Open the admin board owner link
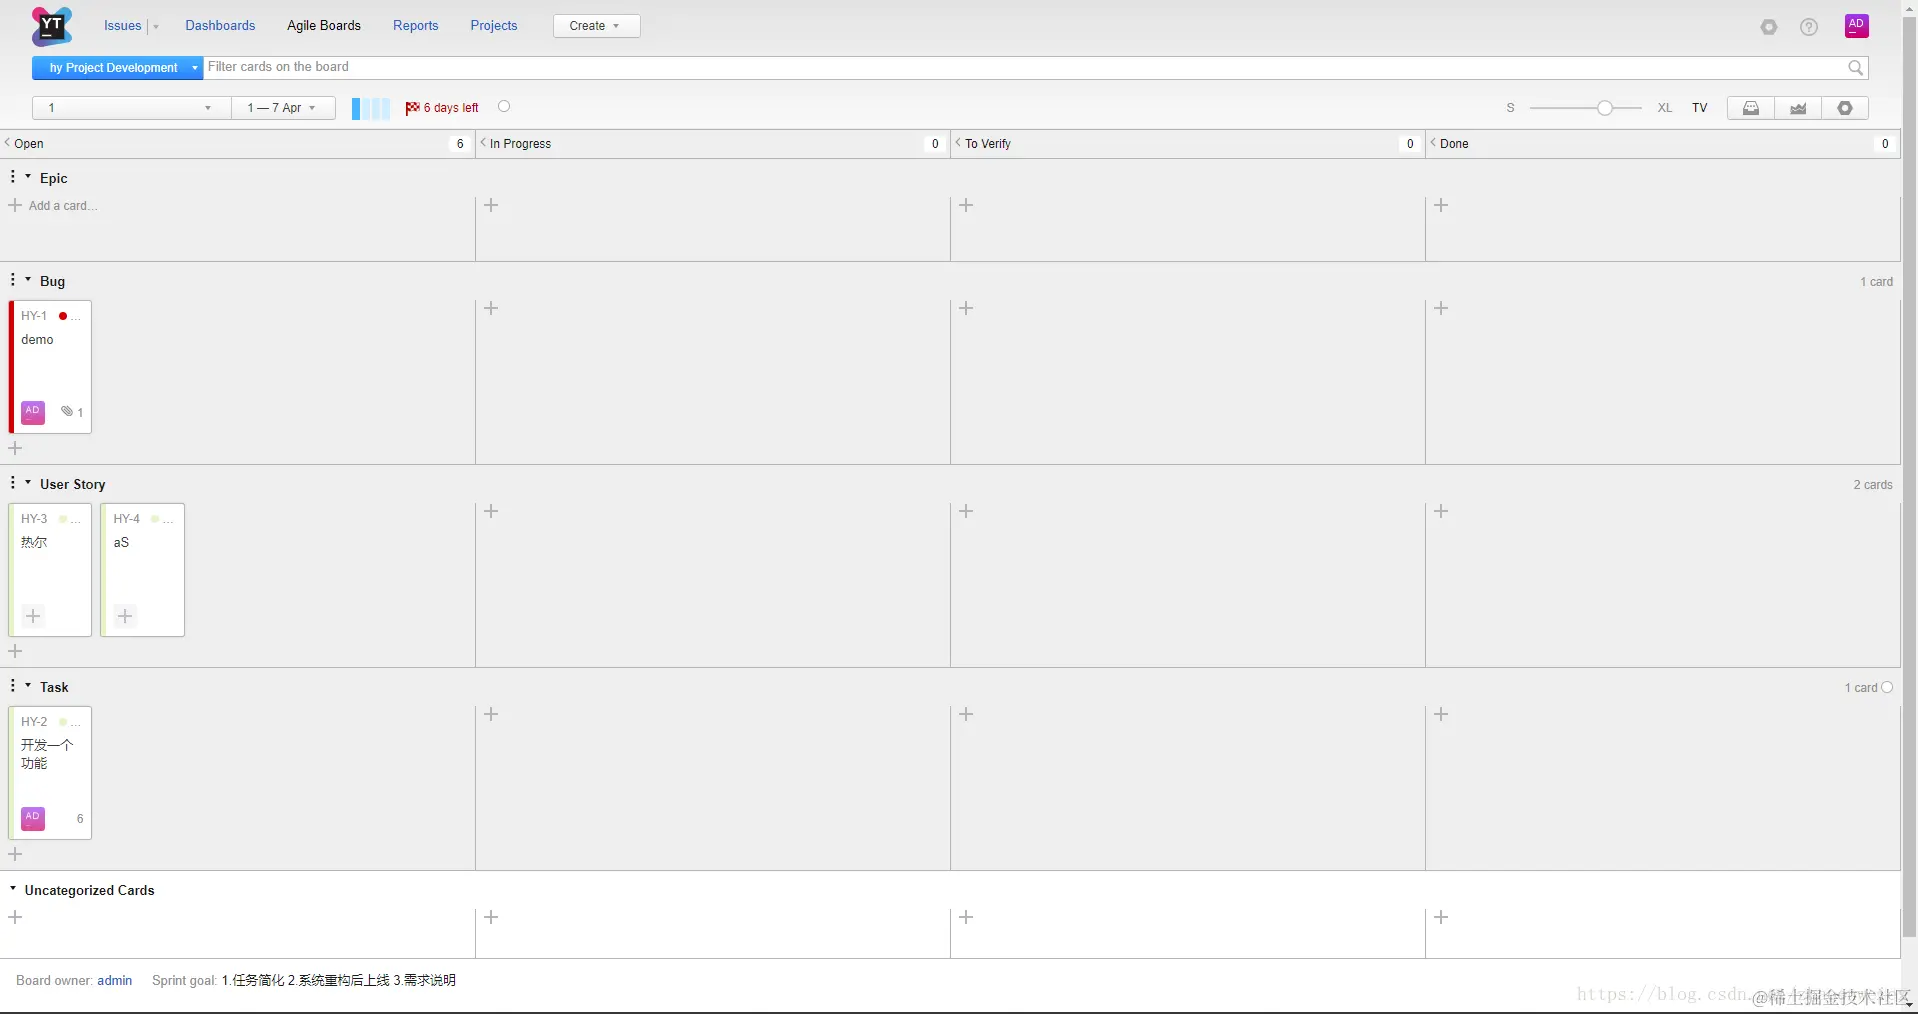This screenshot has width=1918, height=1014. coord(115,980)
